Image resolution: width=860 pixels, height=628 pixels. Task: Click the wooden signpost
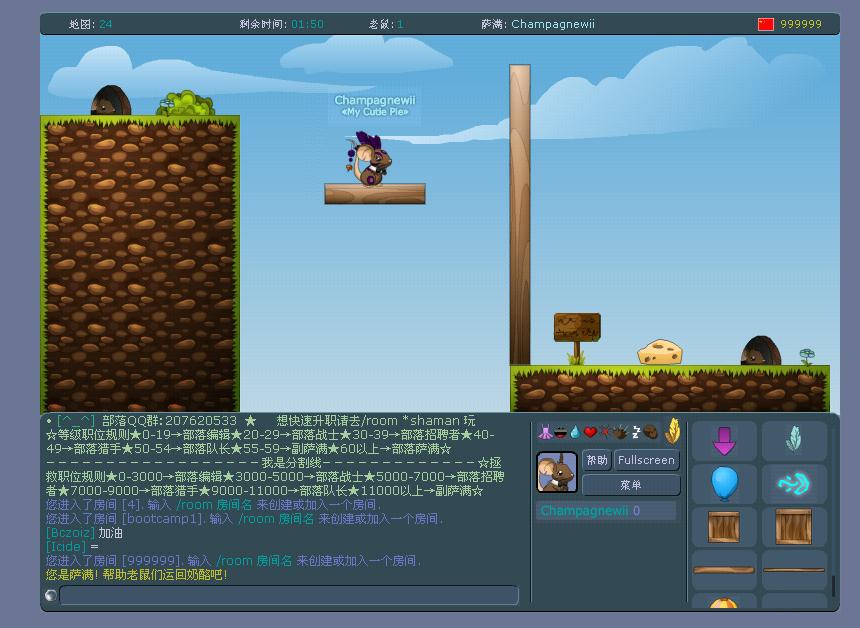tap(577, 337)
